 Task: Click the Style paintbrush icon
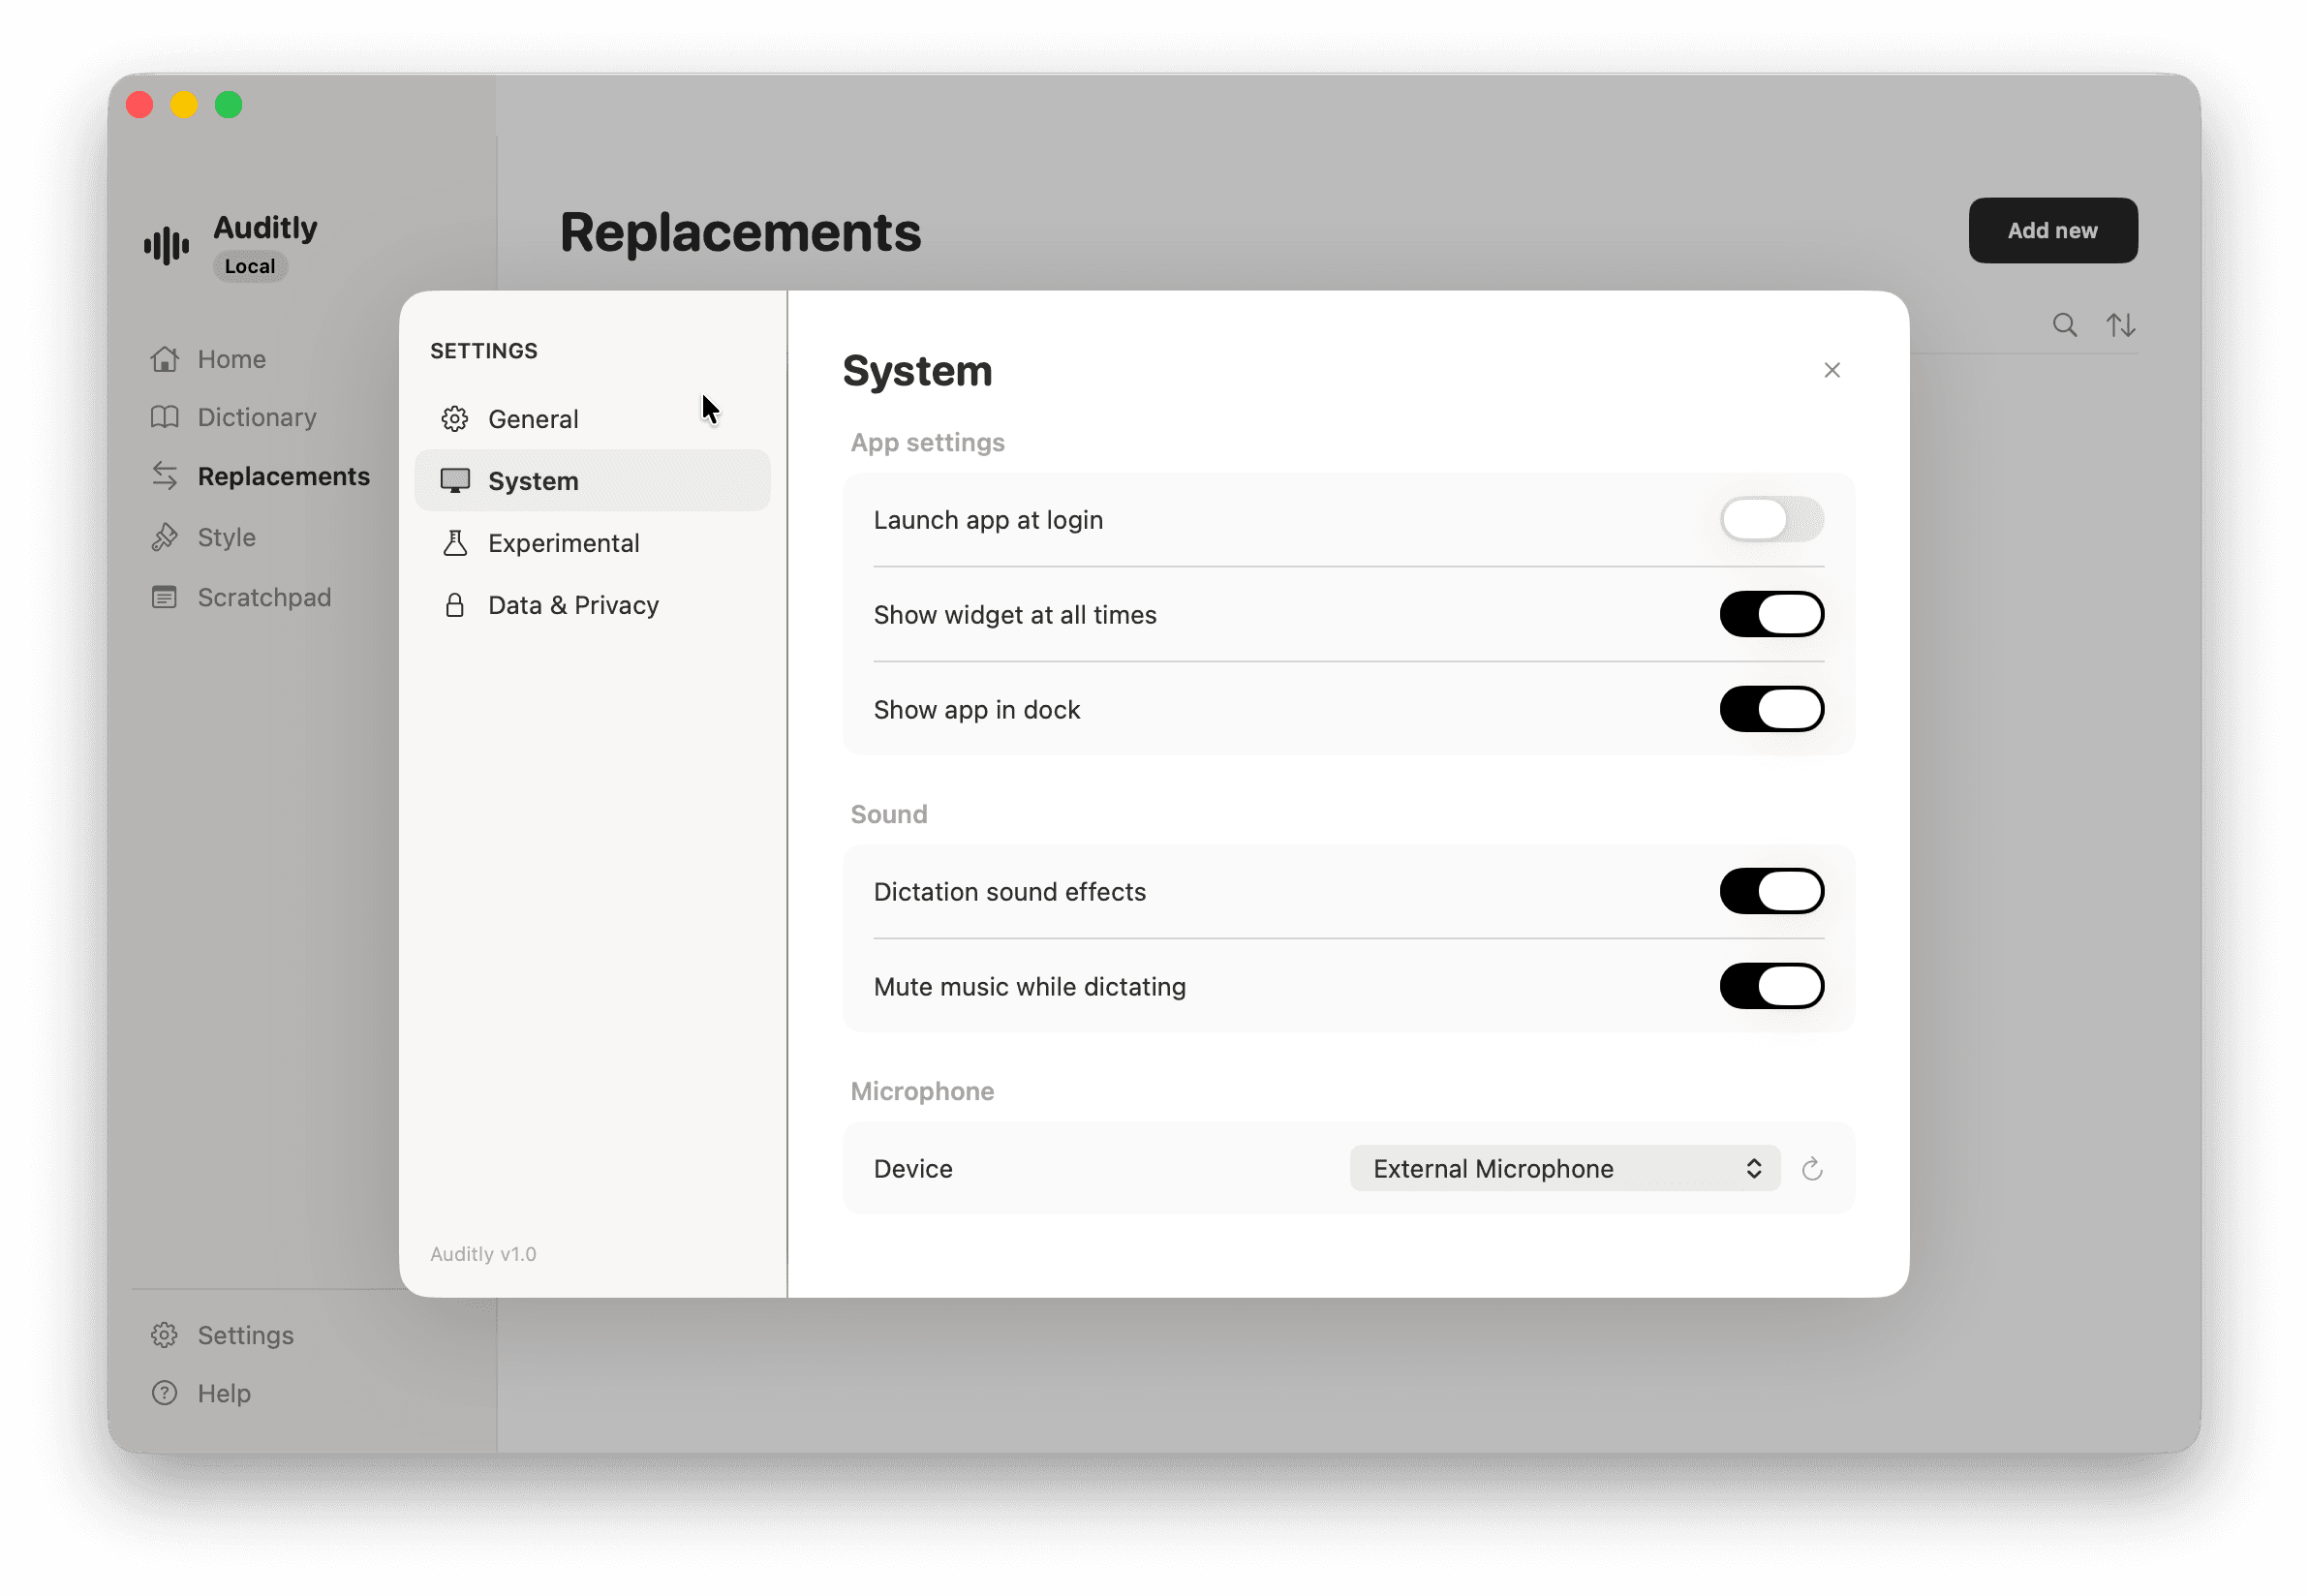[164, 537]
